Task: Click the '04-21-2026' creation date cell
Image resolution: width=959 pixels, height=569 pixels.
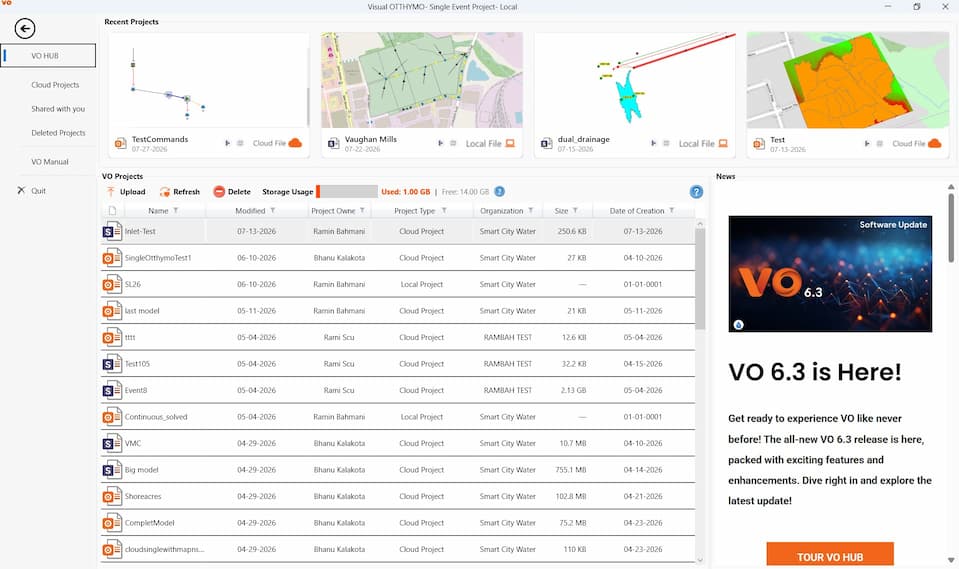Action: [x=643, y=496]
